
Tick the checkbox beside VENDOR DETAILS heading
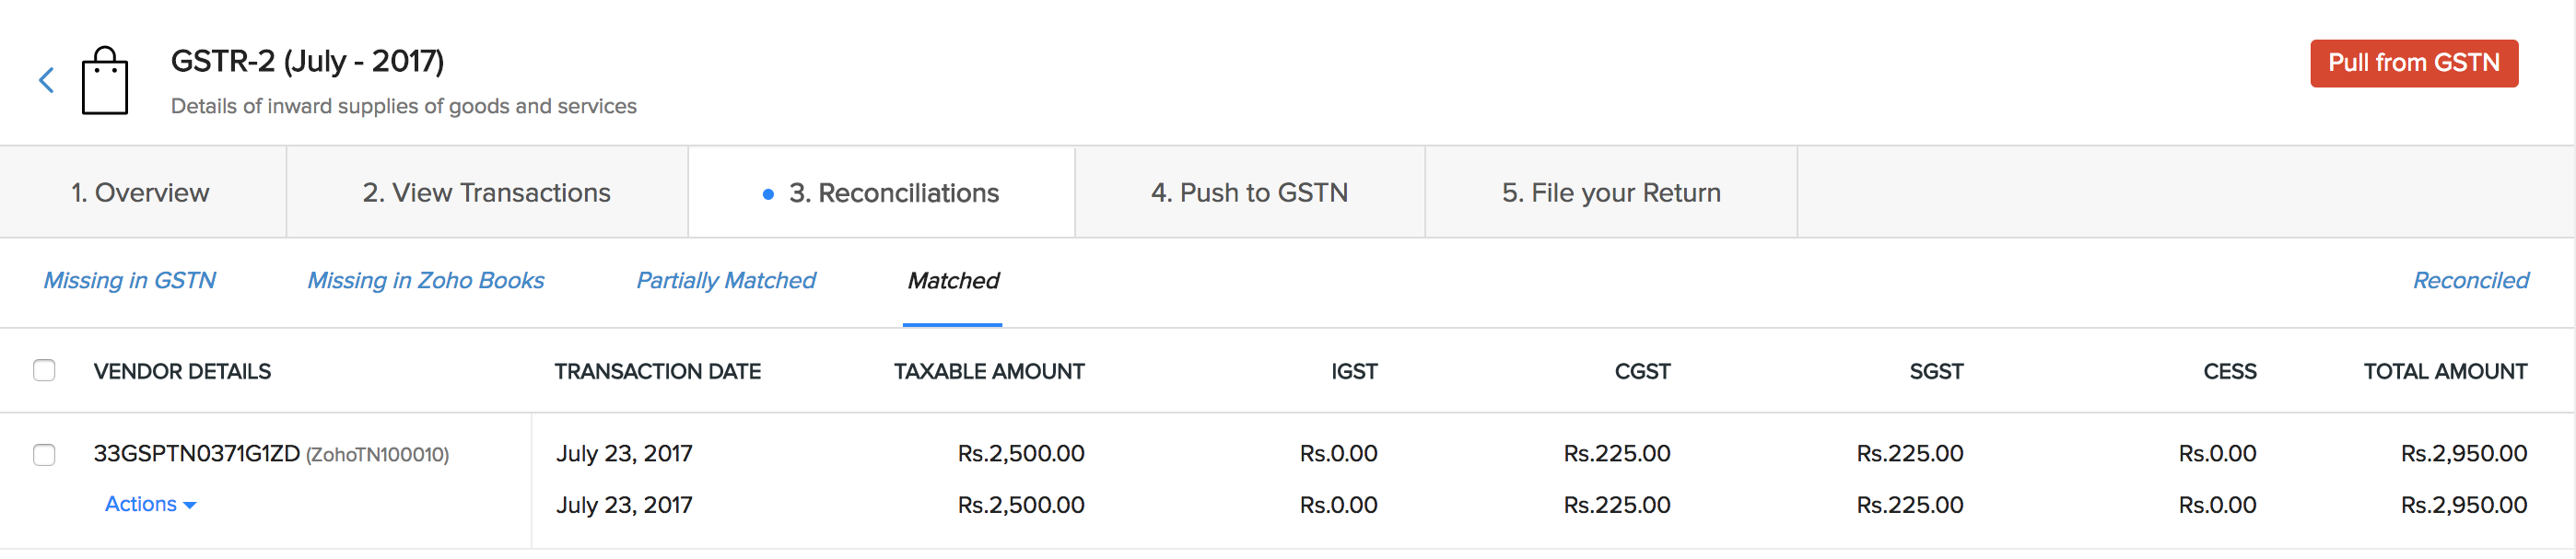(x=42, y=370)
